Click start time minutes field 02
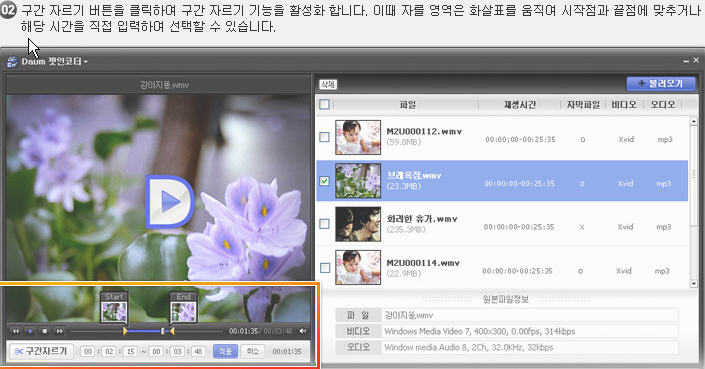This screenshot has height=369, width=705. pos(109,351)
